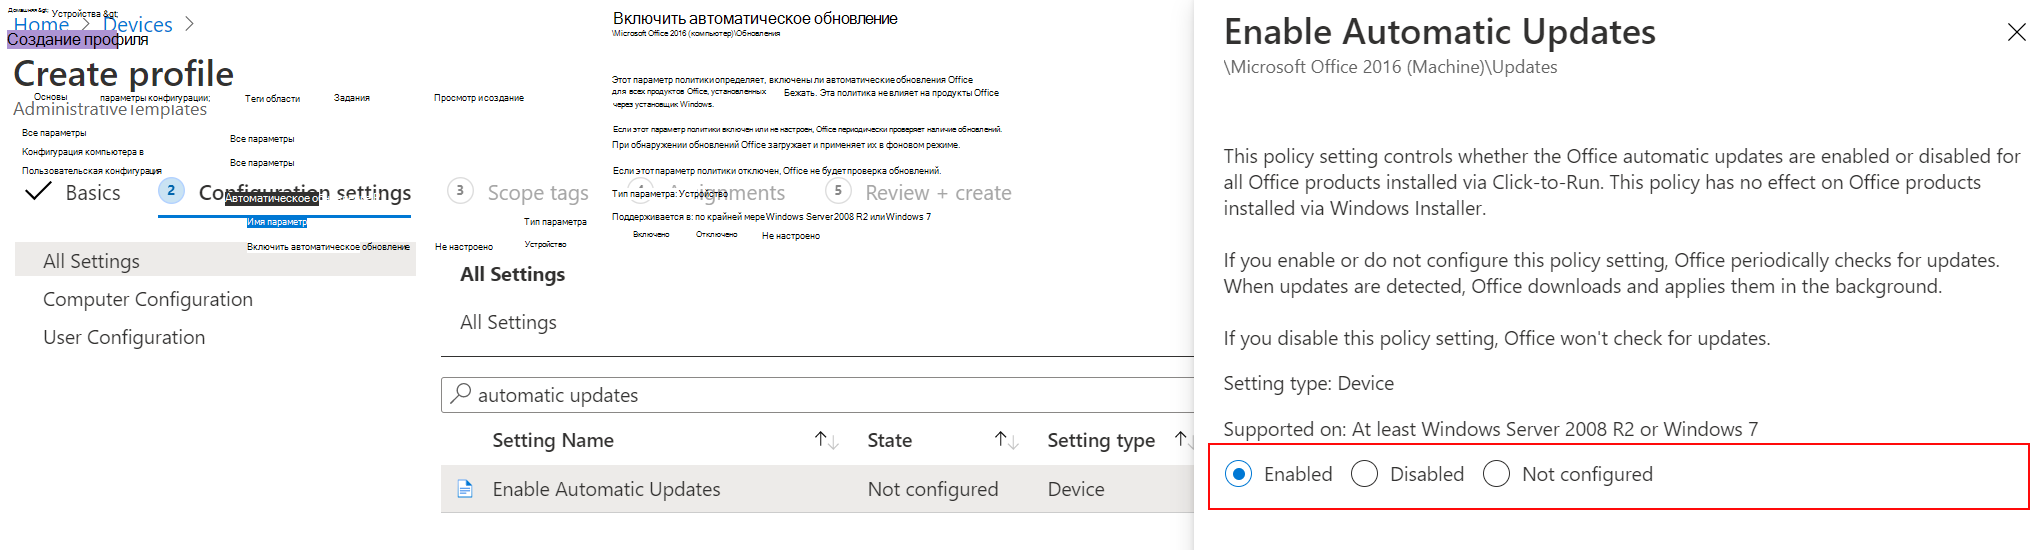2044x550 pixels.
Task: Choose the Not configured radio option
Action: (1496, 474)
